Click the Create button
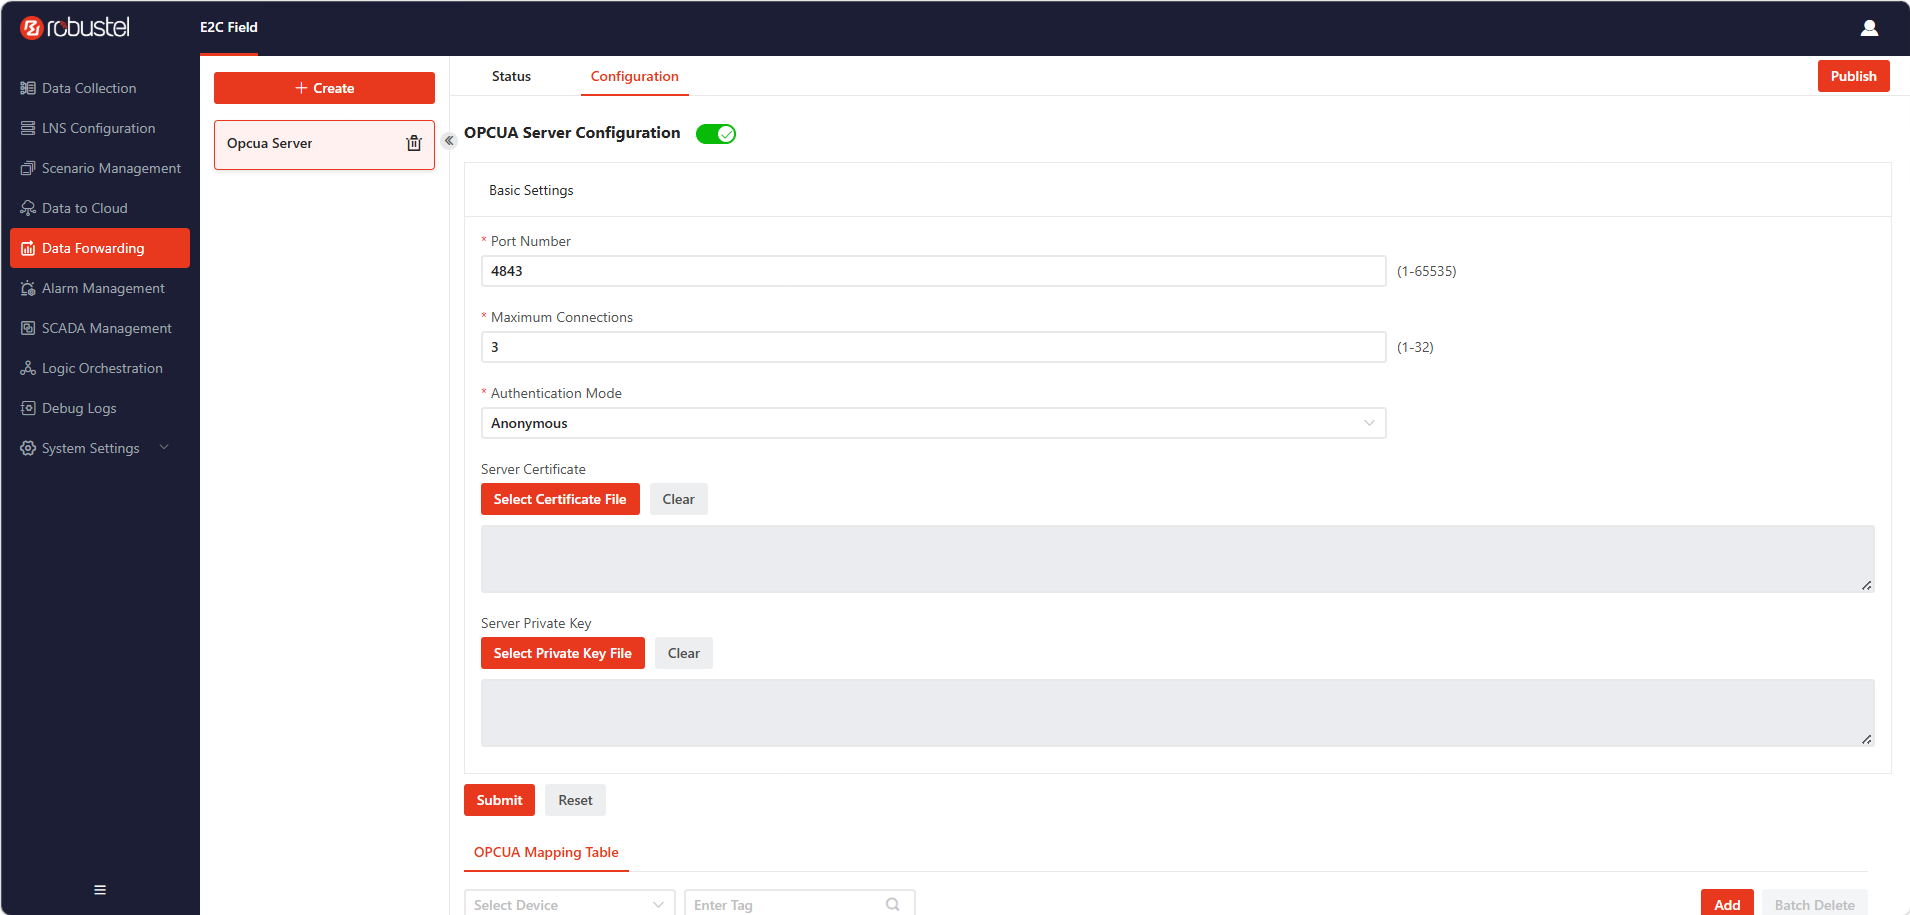This screenshot has height=915, width=1910. (324, 88)
